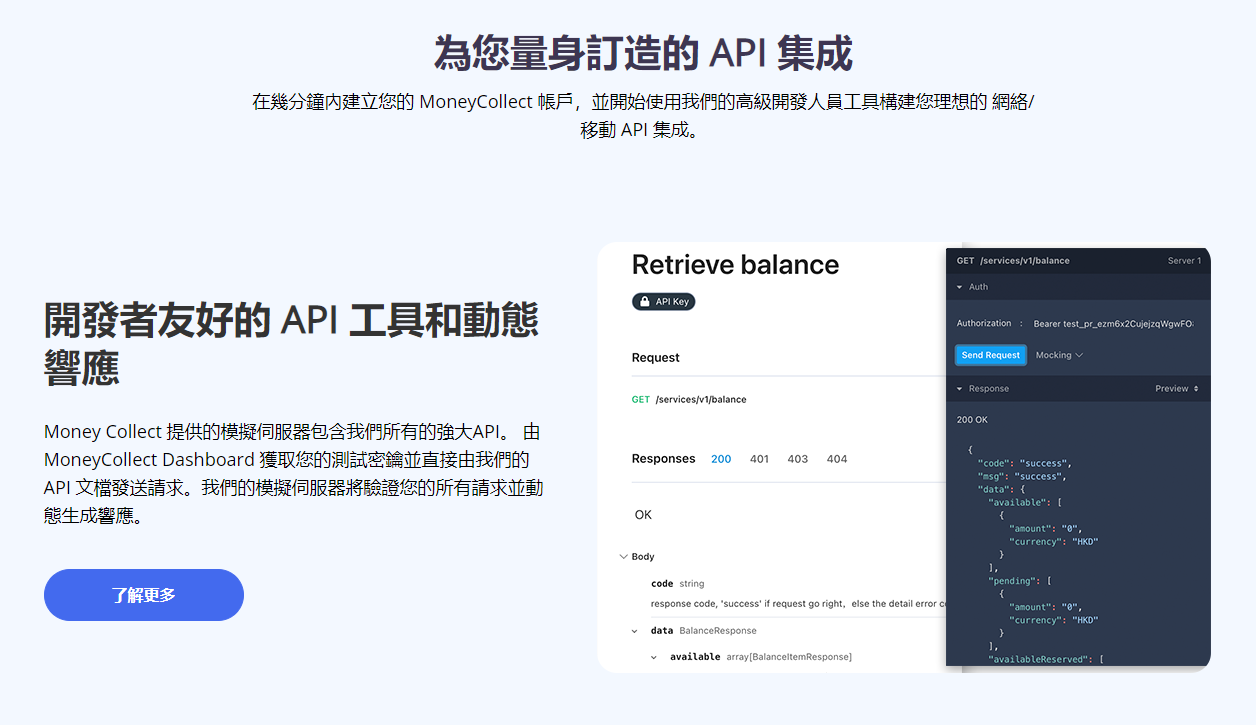The image size is (1256, 725).
Task: Click the Authorization label
Action: (x=984, y=324)
